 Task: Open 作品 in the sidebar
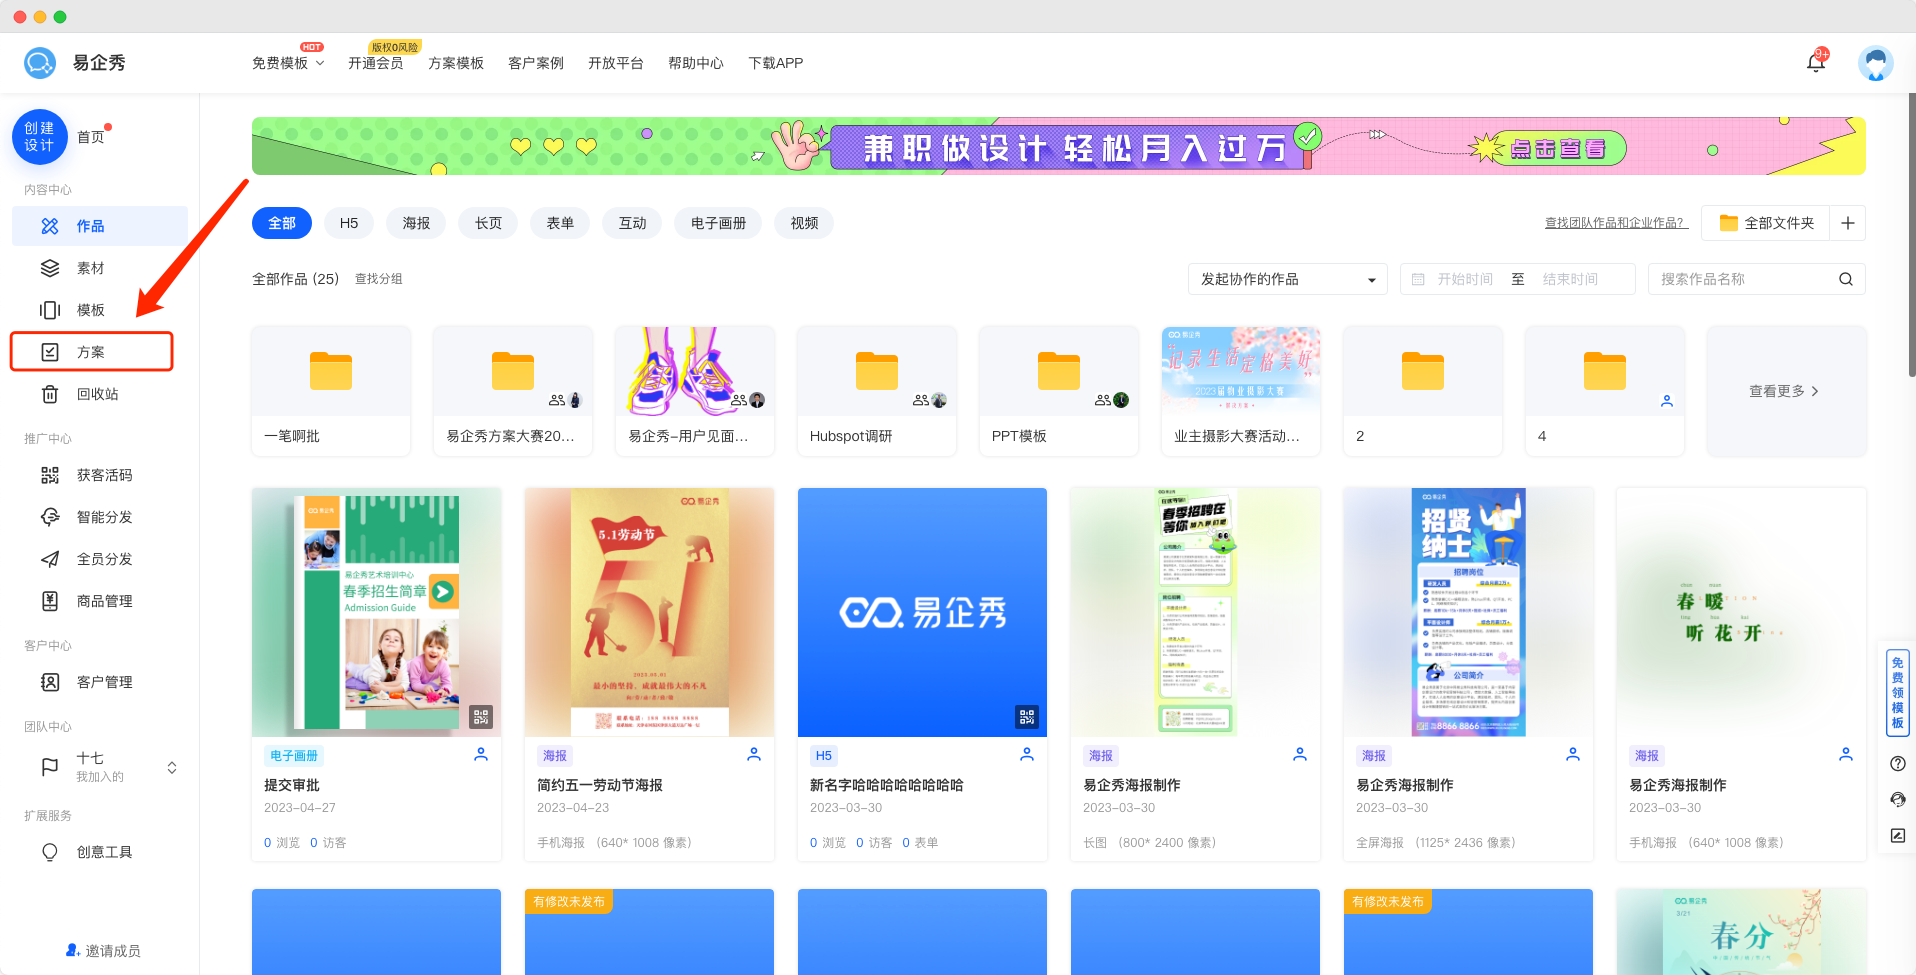pyautogui.click(x=100, y=226)
